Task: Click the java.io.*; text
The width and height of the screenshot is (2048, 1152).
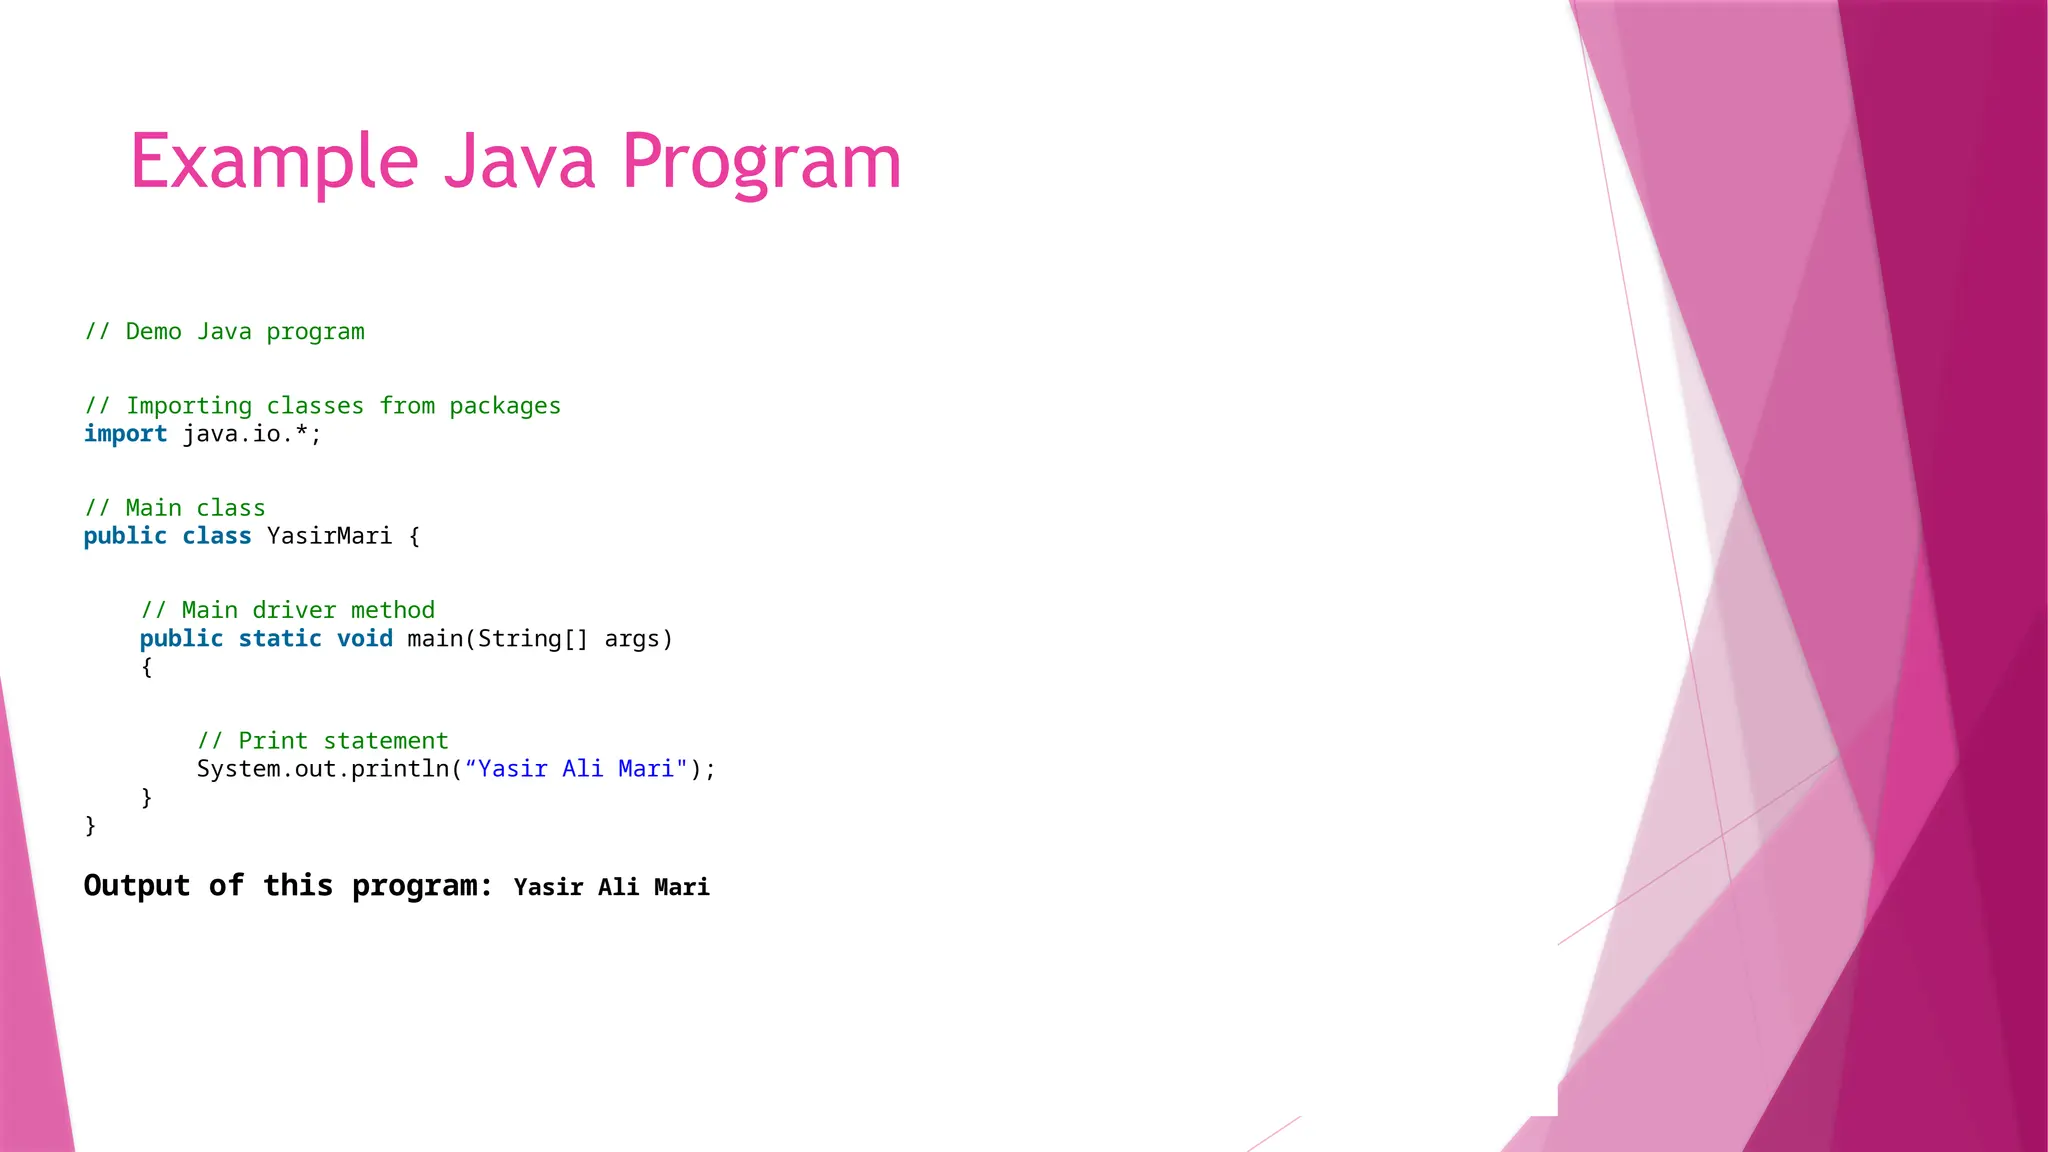Action: tap(252, 434)
